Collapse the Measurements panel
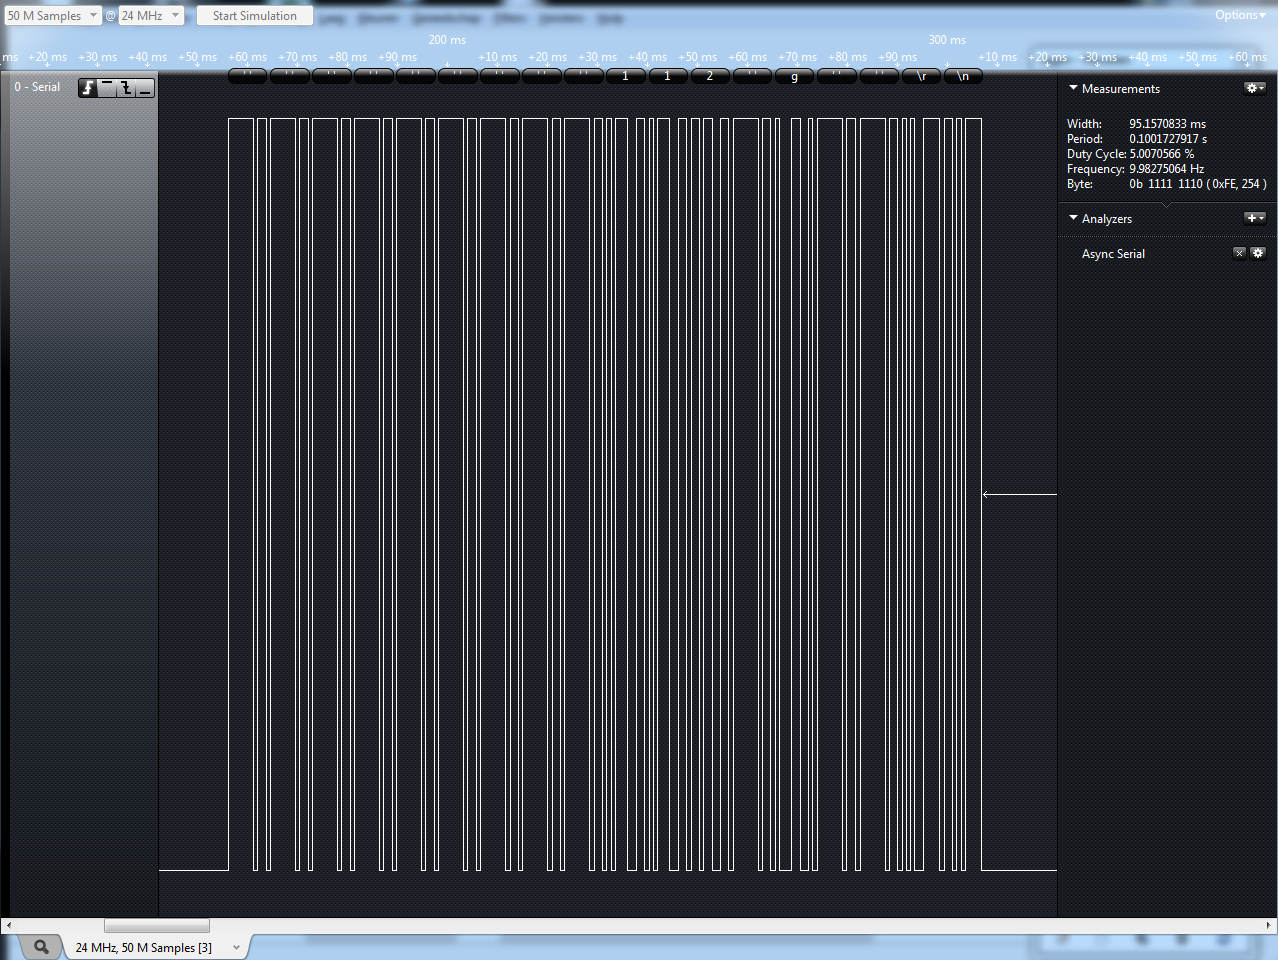The image size is (1278, 960). (x=1072, y=88)
